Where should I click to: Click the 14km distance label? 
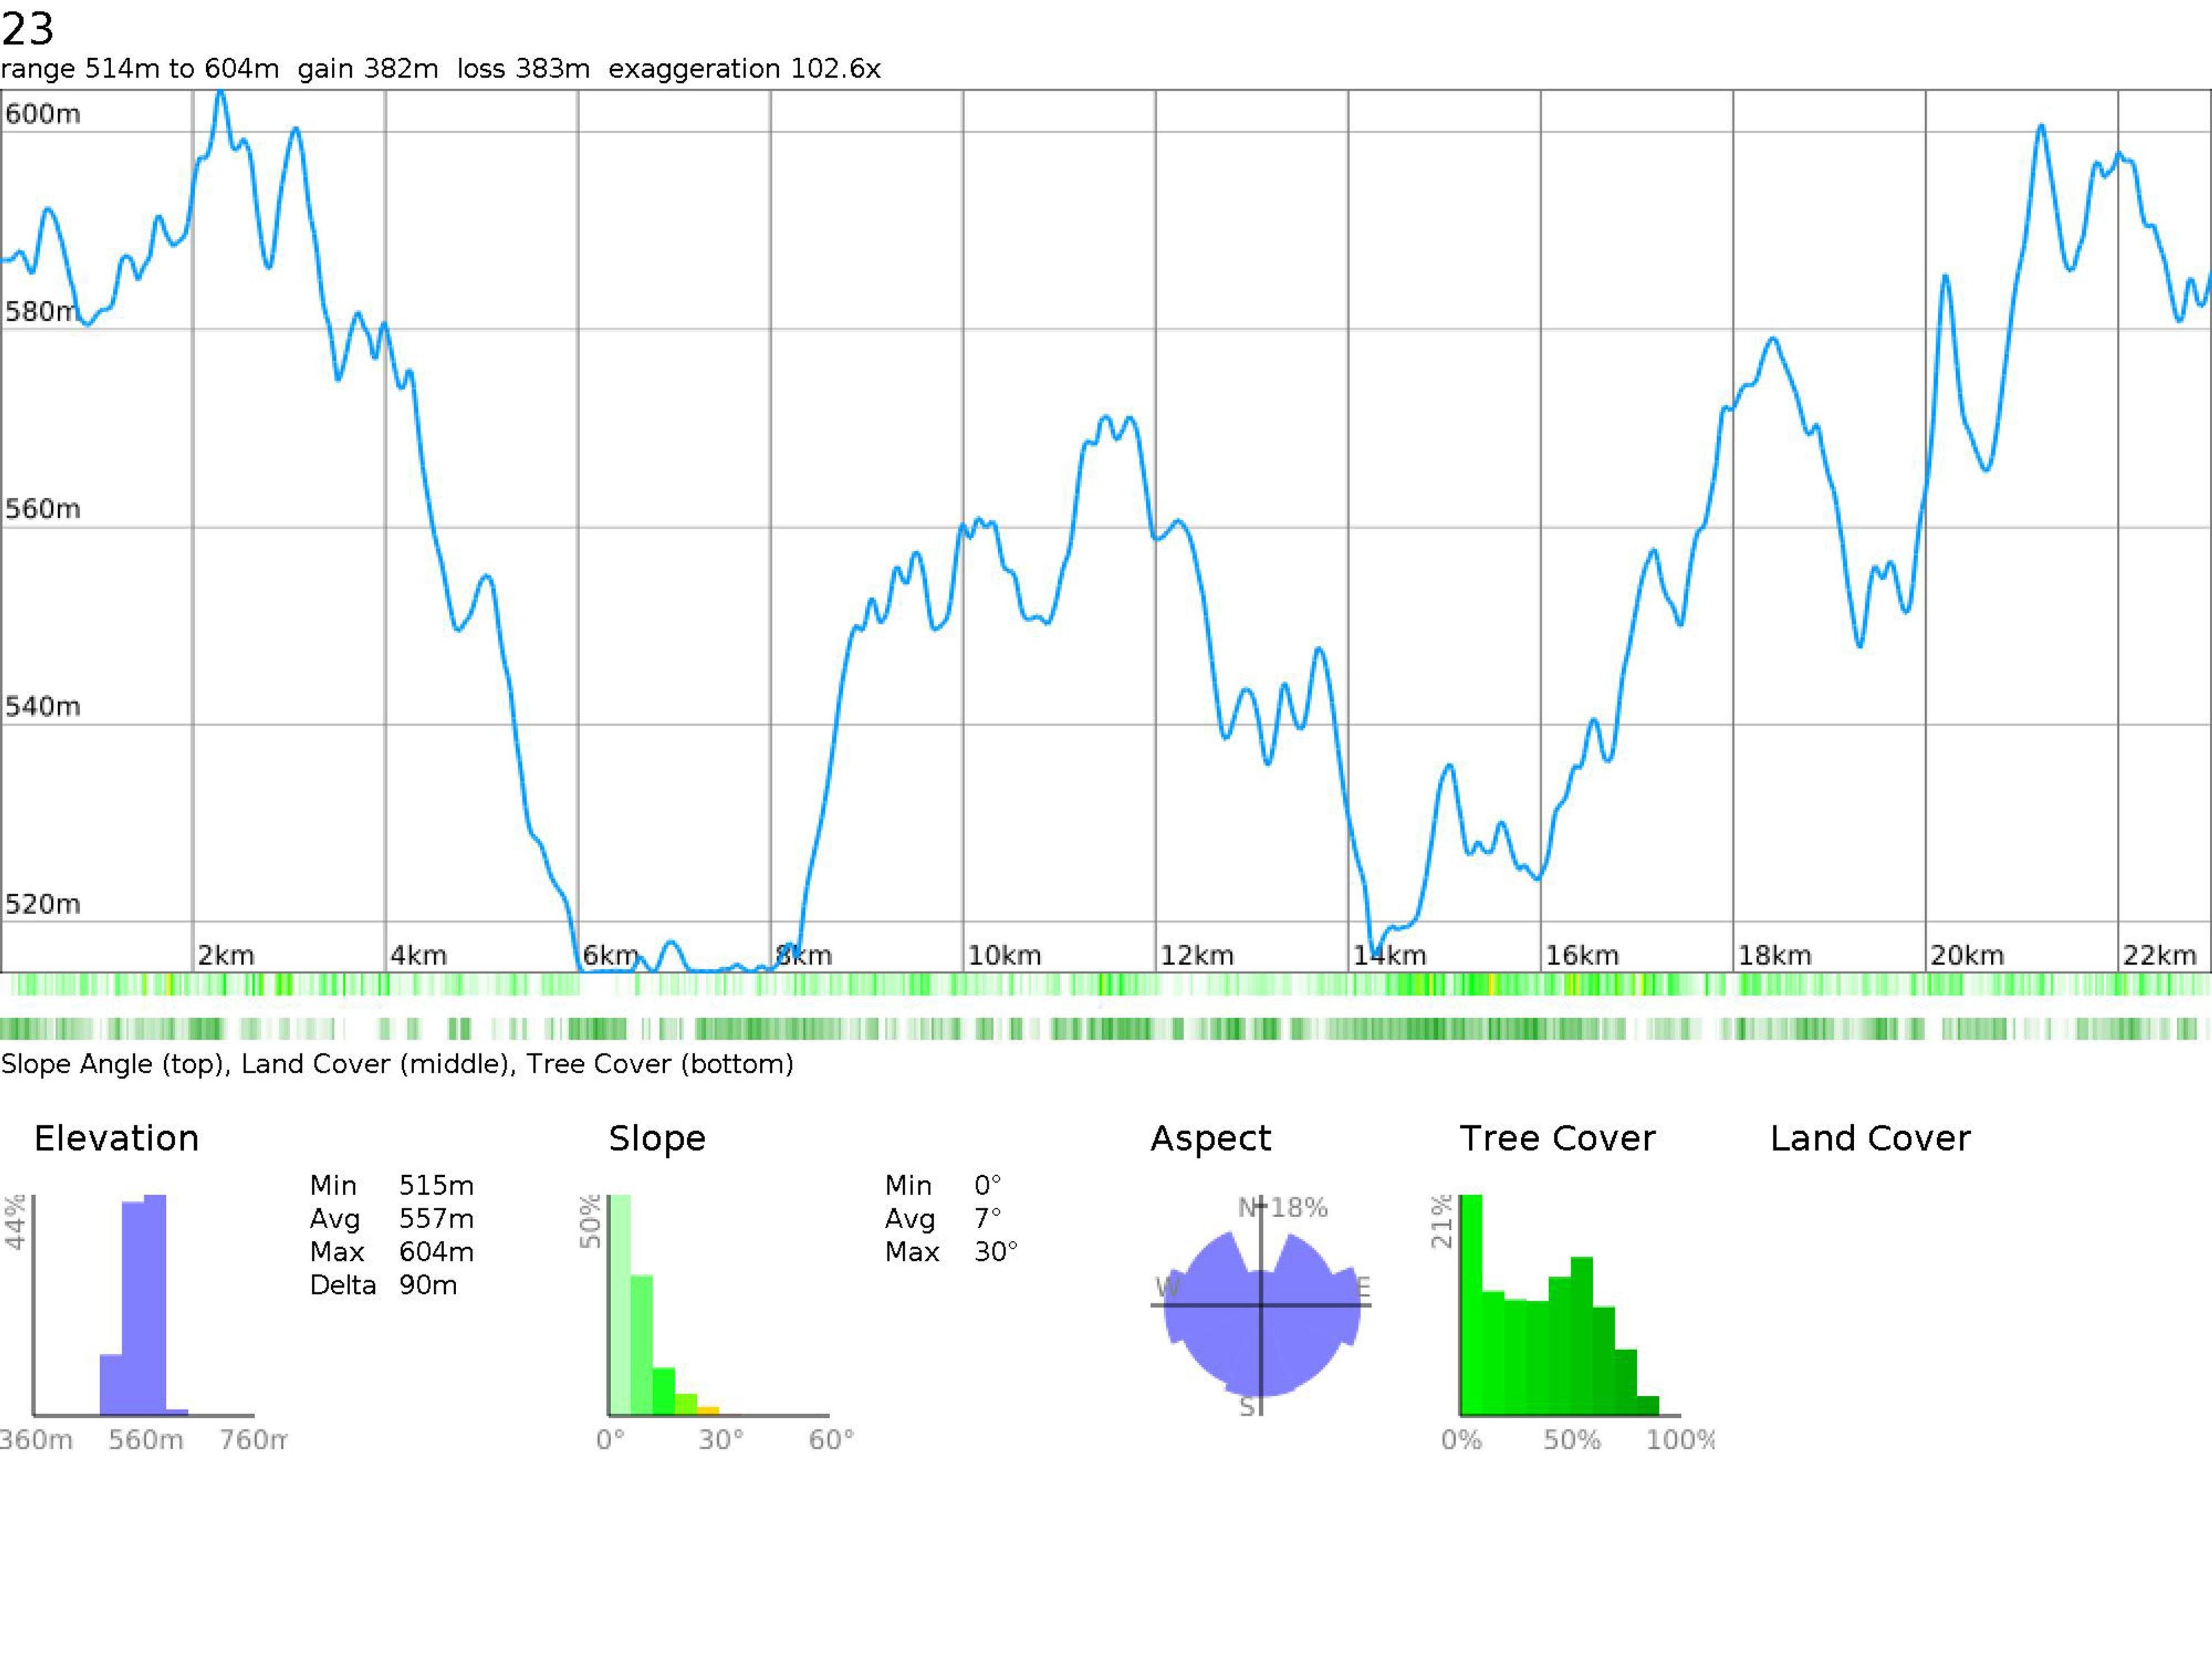1389,955
